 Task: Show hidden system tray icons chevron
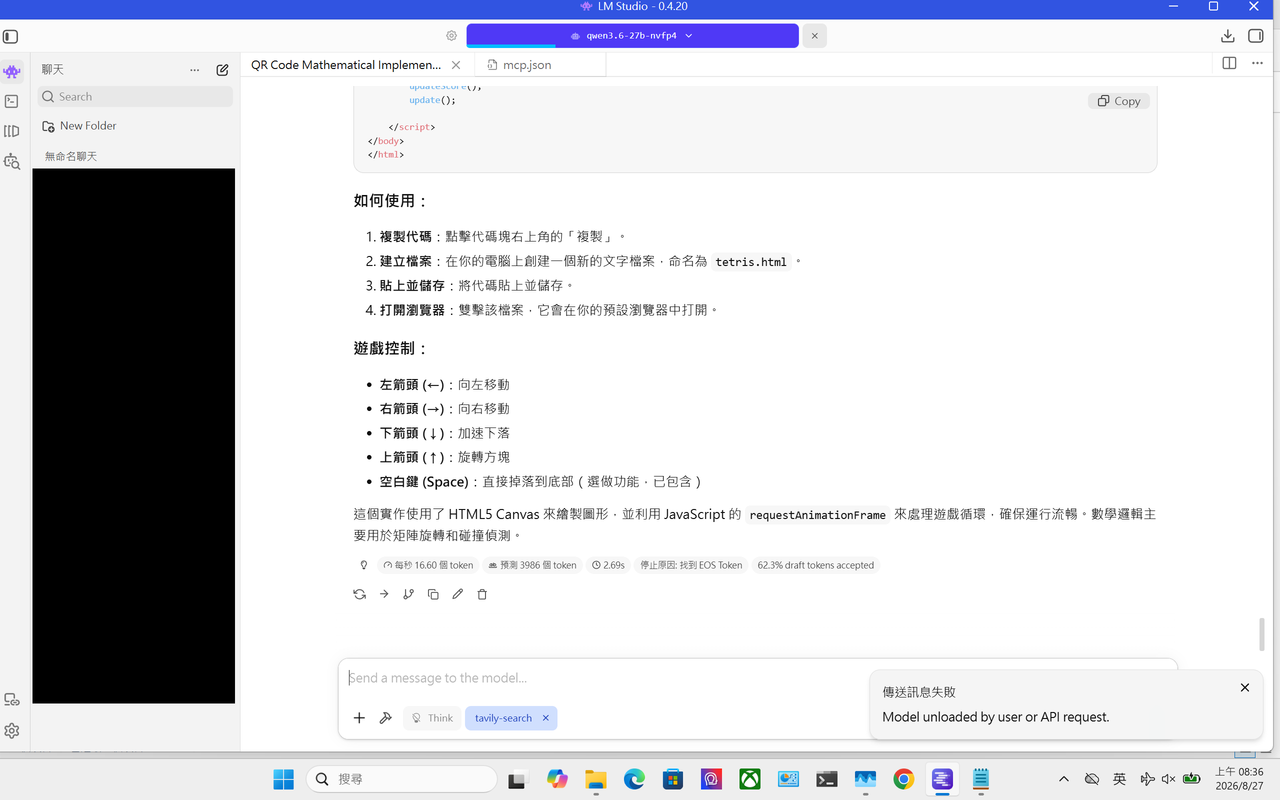point(1064,779)
